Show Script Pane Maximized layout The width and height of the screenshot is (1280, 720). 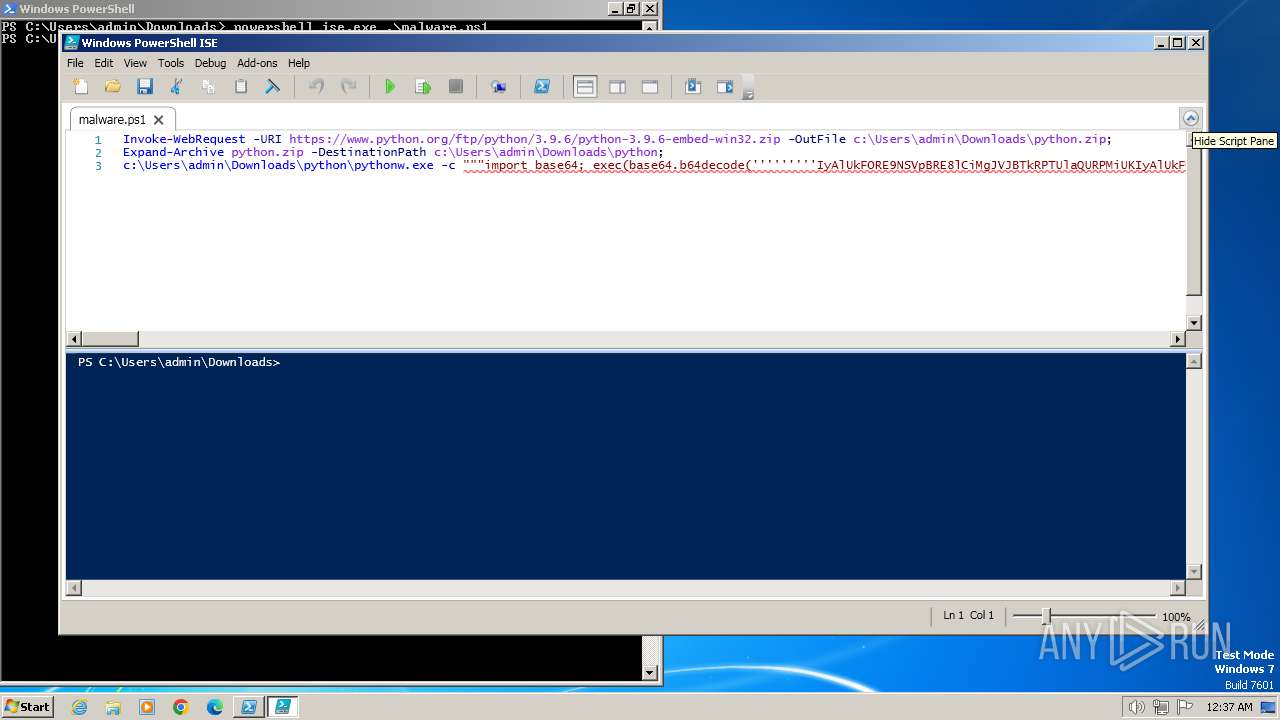click(650, 87)
